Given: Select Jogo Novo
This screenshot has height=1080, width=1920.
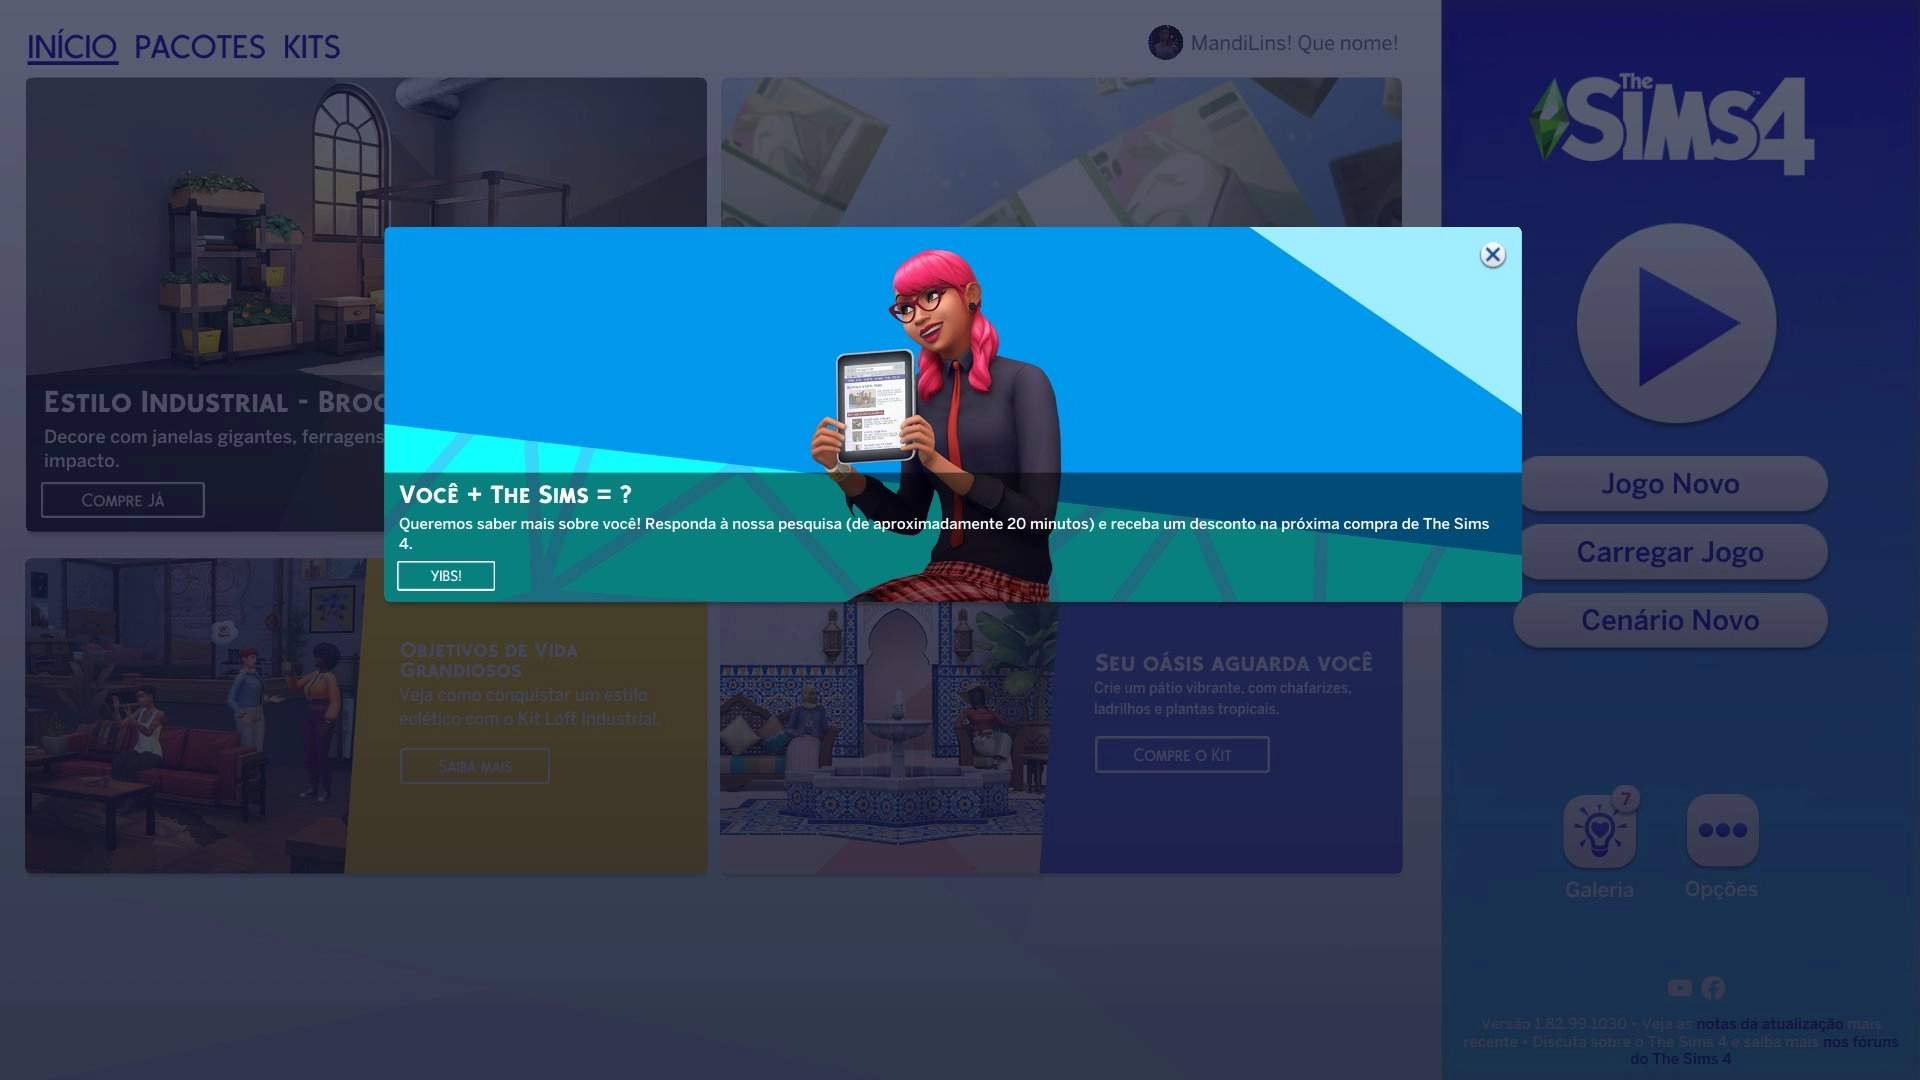Looking at the screenshot, I should coord(1670,484).
